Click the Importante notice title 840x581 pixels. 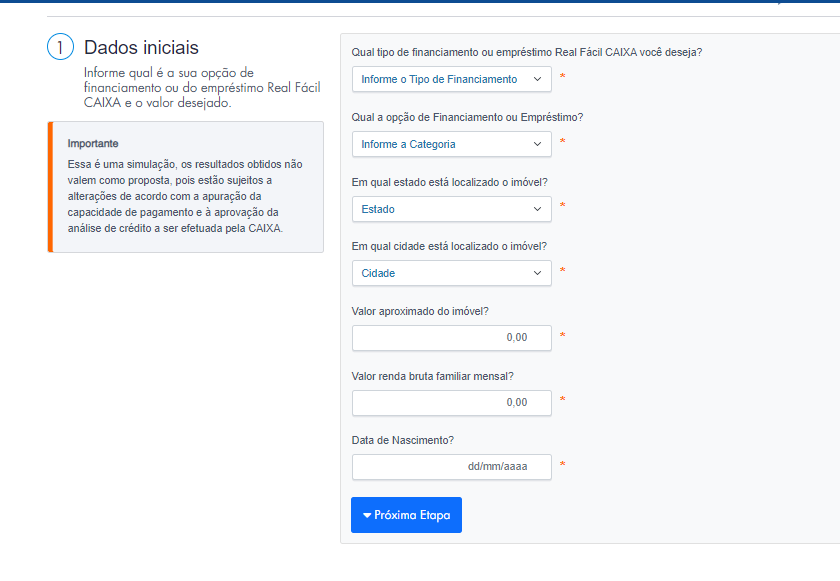(93, 144)
